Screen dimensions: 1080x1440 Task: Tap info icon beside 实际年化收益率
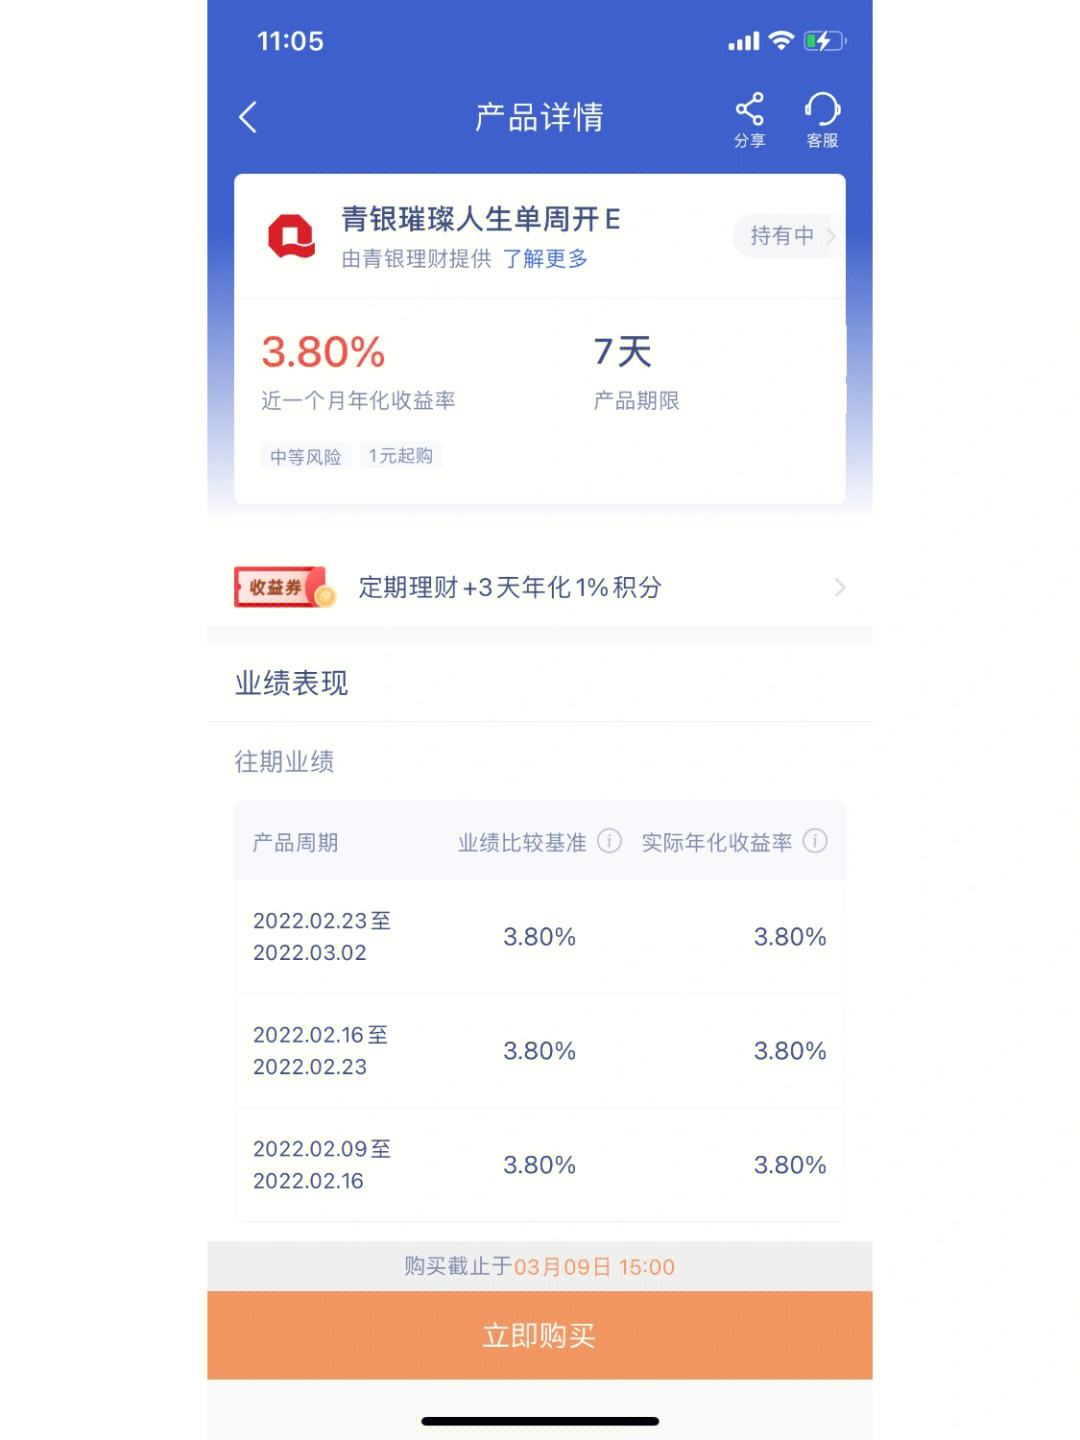pos(815,841)
